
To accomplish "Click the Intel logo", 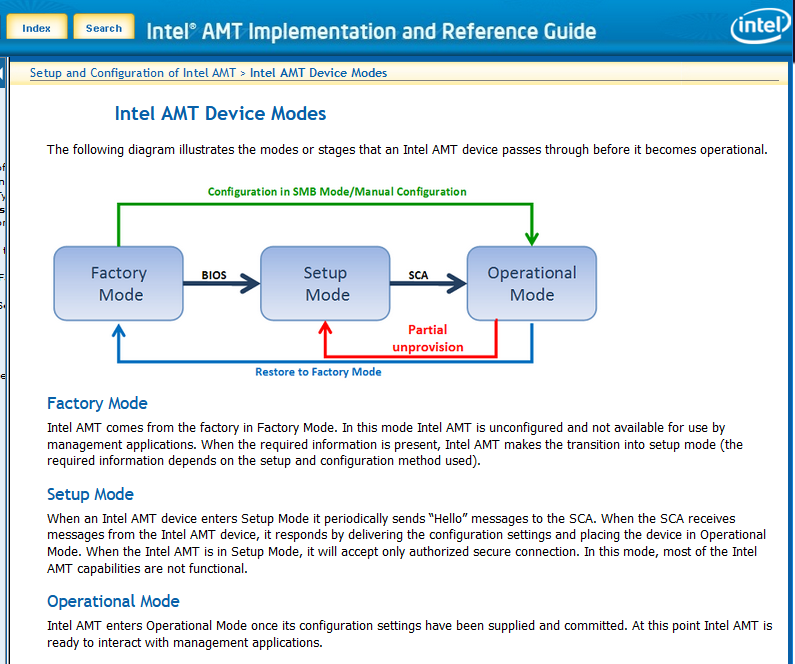I will [761, 25].
